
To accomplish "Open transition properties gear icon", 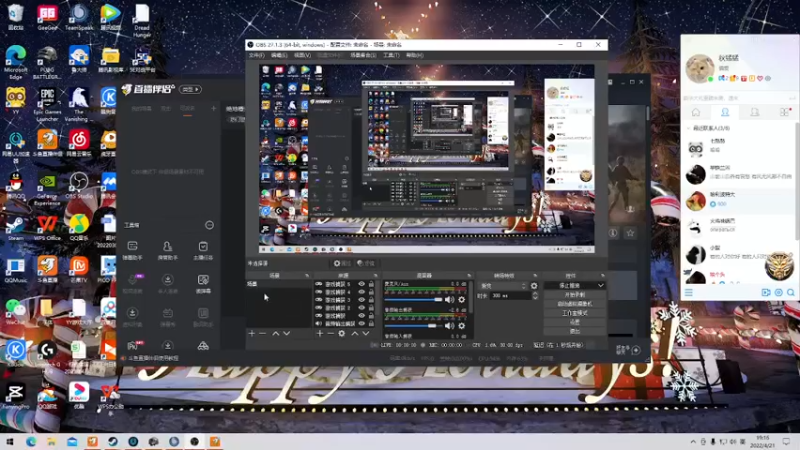I will coord(534,286).
